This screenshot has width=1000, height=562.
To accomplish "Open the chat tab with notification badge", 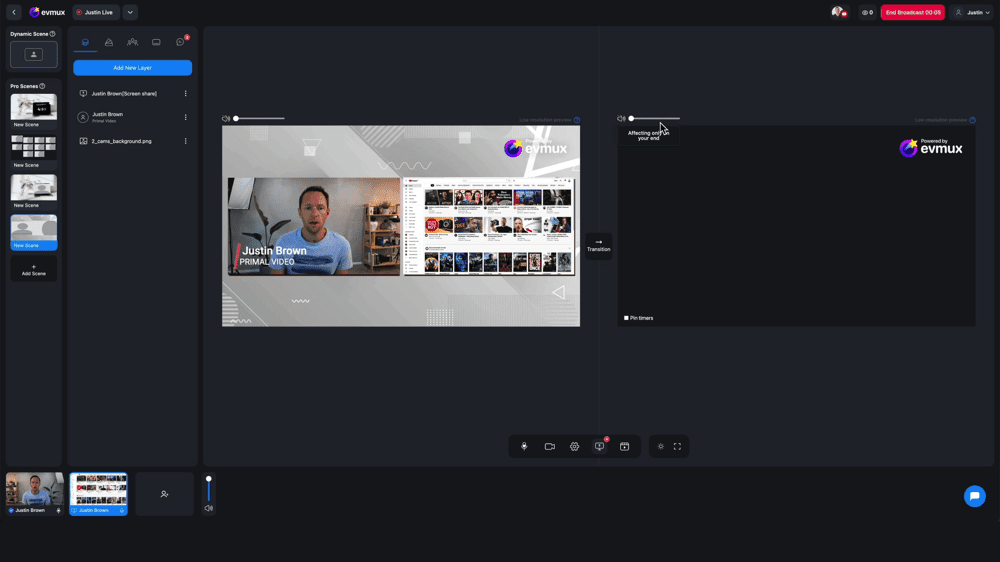I will [180, 42].
